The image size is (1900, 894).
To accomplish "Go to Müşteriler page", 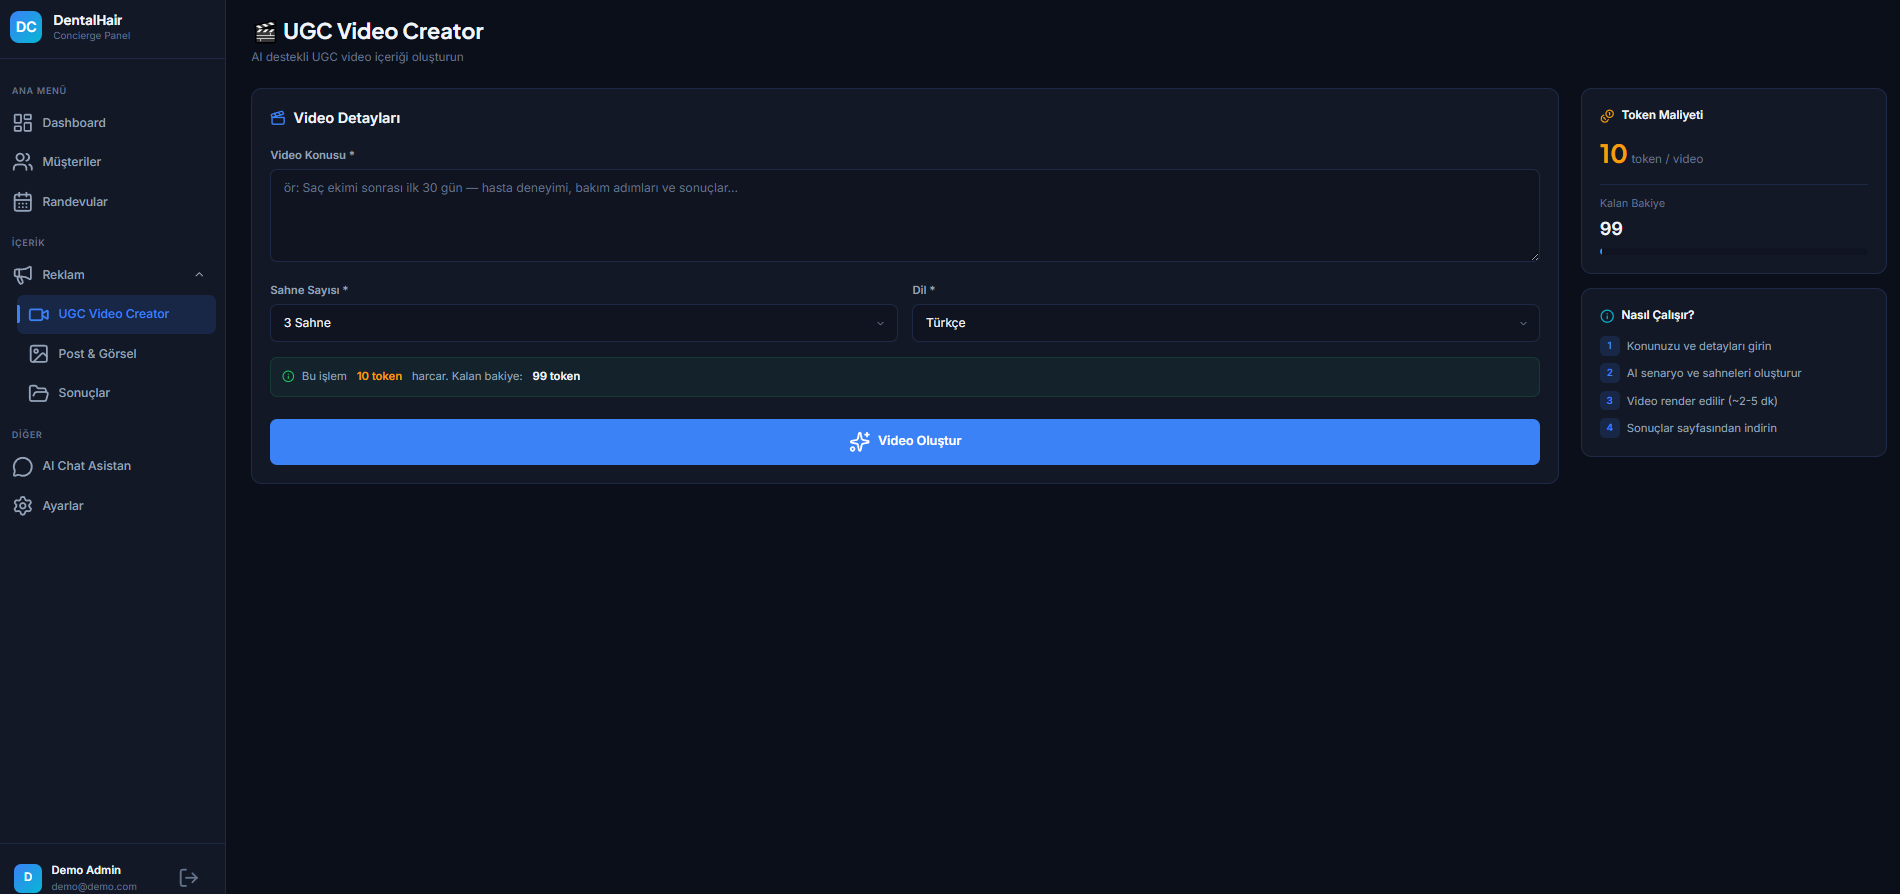I will coord(72,162).
